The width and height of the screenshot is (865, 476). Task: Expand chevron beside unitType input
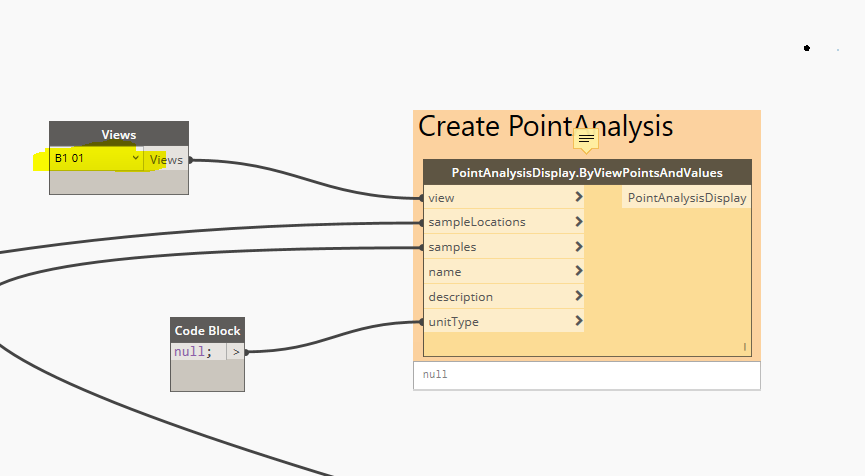click(579, 321)
